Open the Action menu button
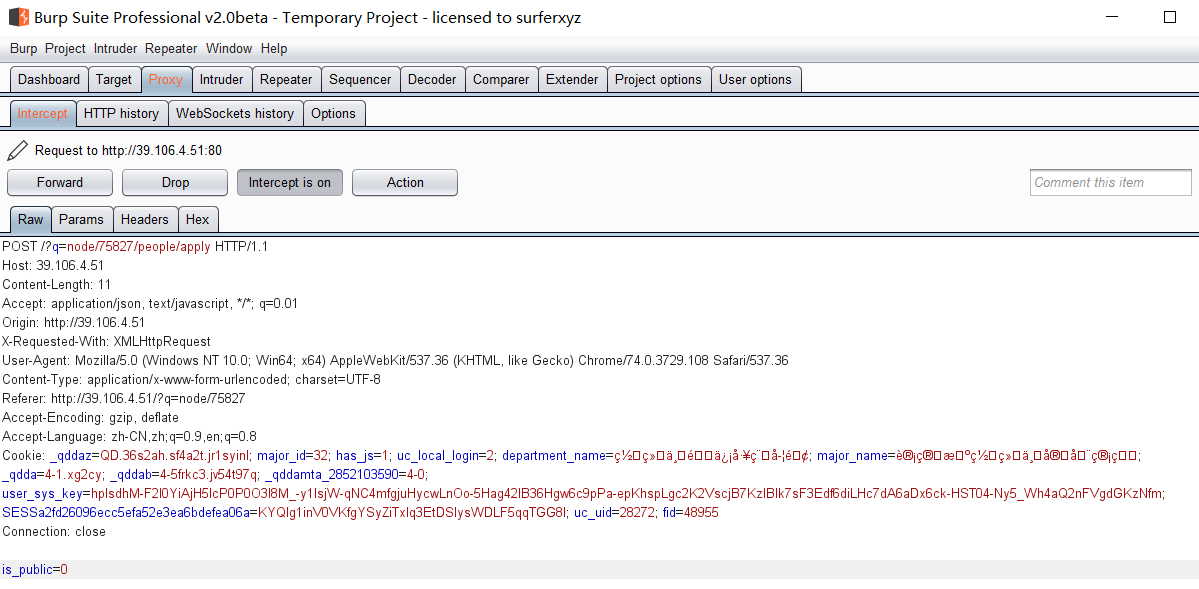 [405, 182]
